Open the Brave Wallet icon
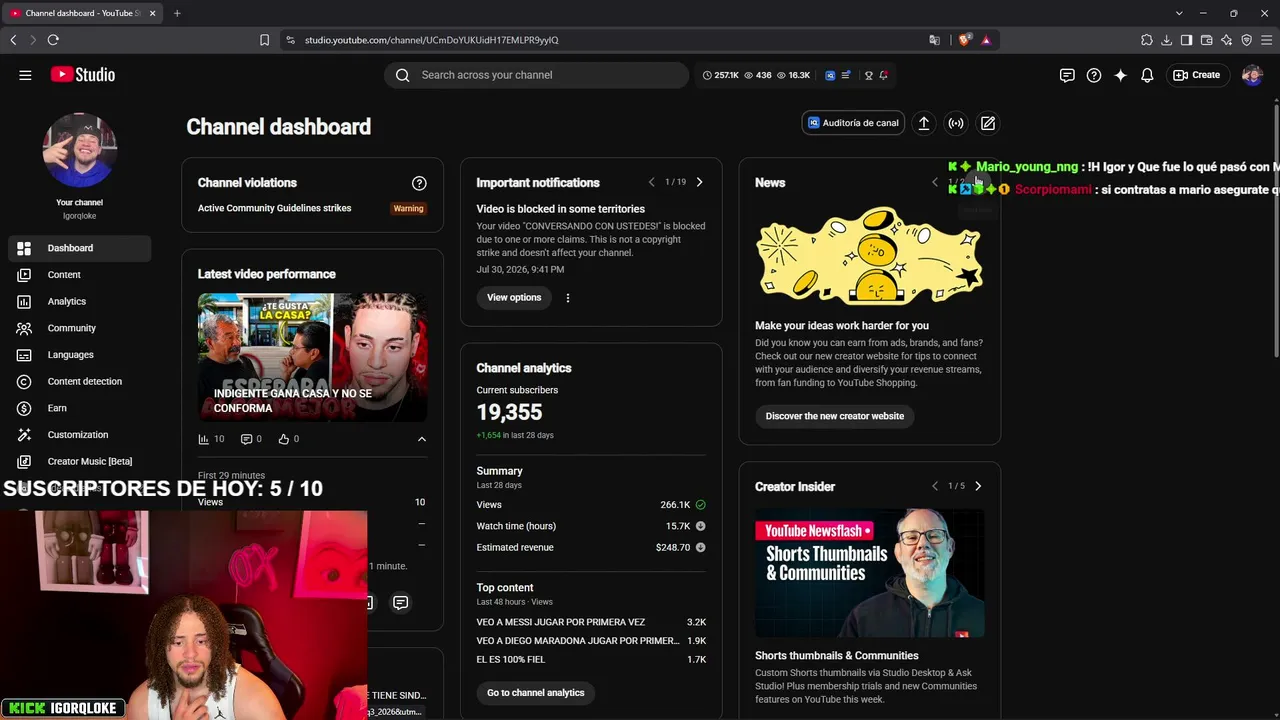 tap(1206, 40)
